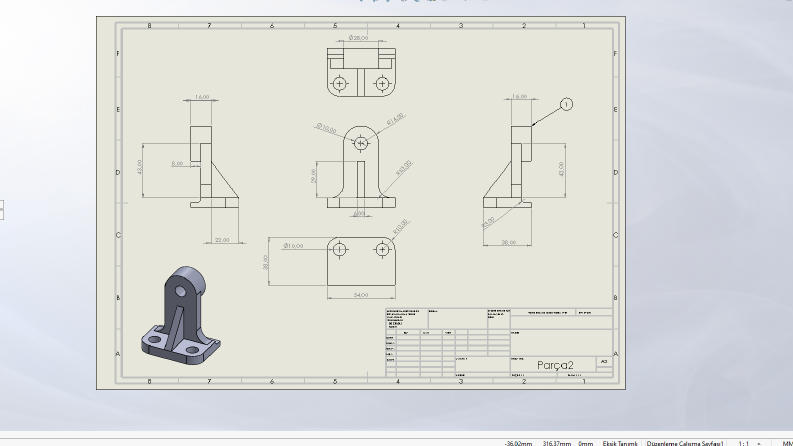Select the R10.00 corner radius dimension
Viewport: 793px width, 446px height.
click(400, 226)
